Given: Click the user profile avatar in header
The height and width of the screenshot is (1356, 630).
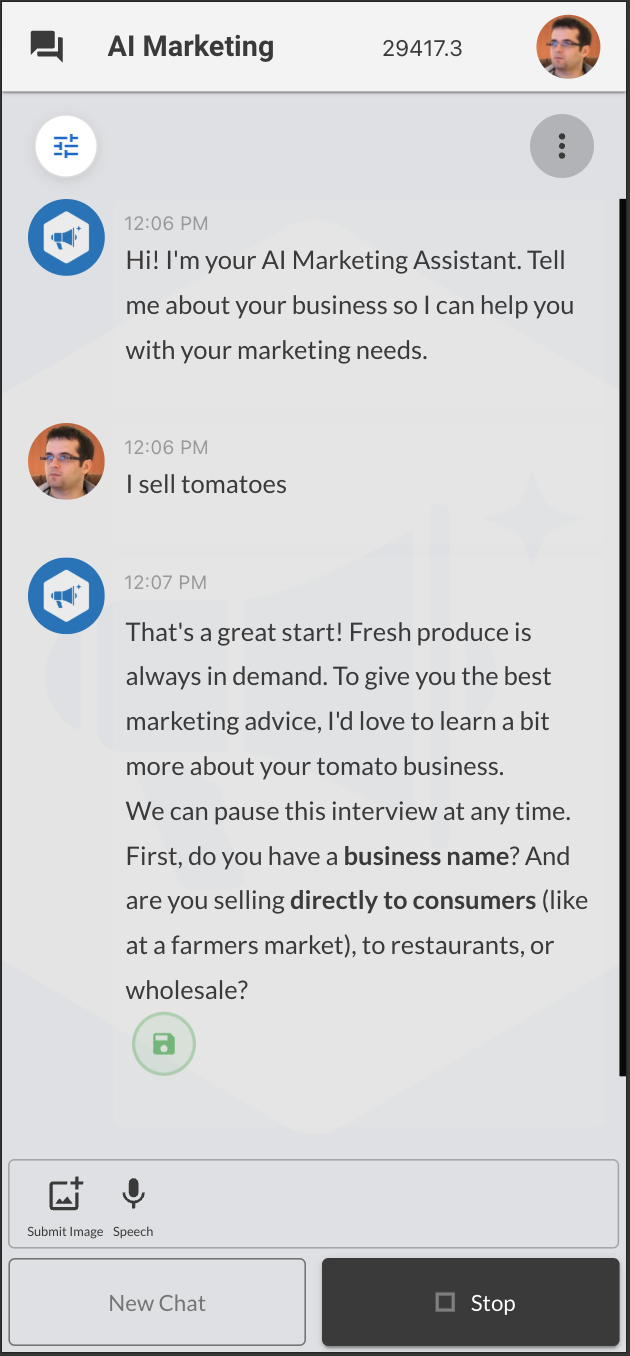Looking at the screenshot, I should point(568,46).
